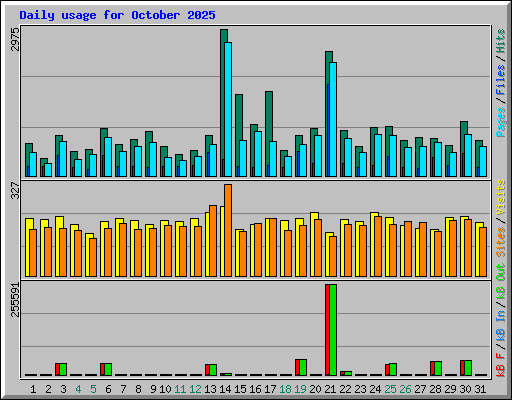Click the Sites legend label

coord(501,242)
